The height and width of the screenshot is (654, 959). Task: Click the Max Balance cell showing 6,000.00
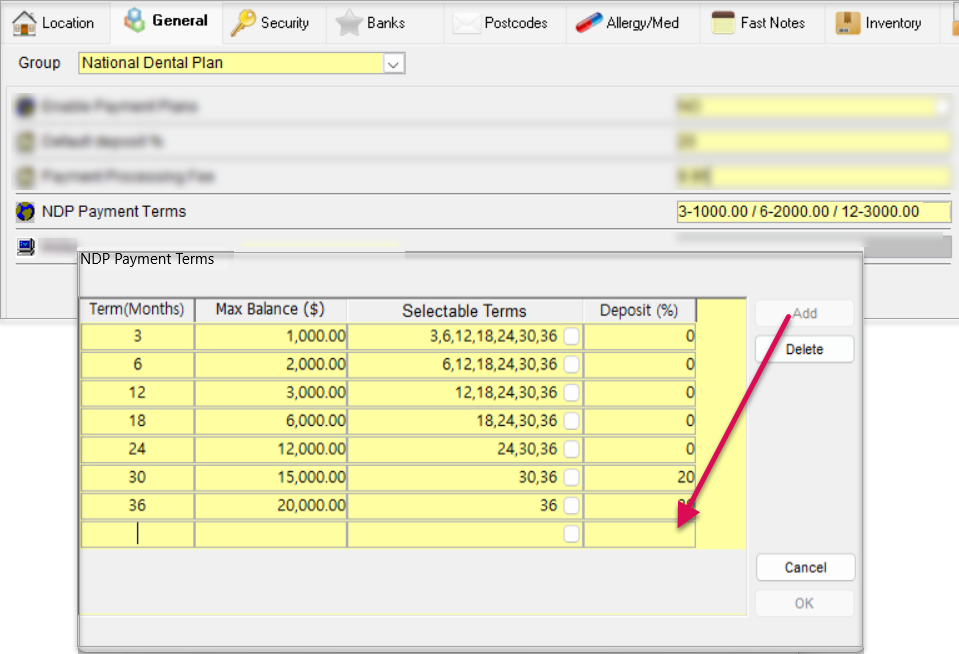coord(270,421)
